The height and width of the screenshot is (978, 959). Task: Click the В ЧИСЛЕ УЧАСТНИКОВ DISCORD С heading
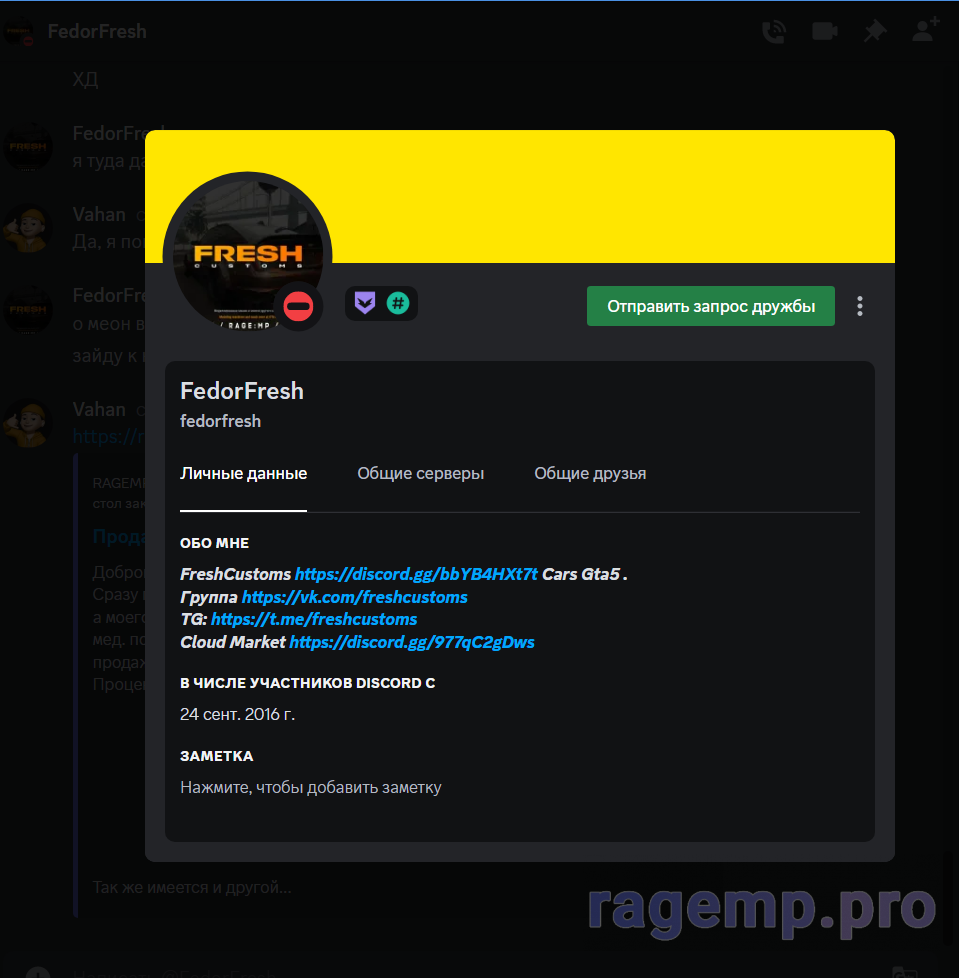pyautogui.click(x=307, y=683)
